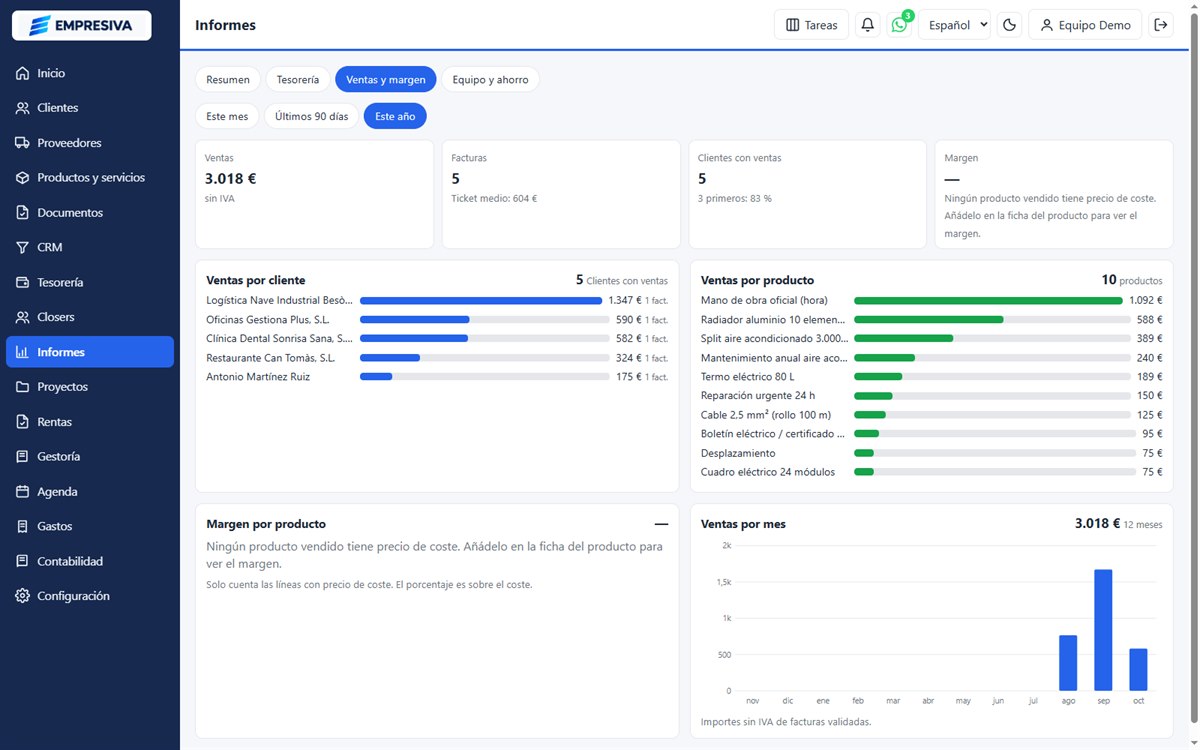1200x750 pixels.
Task: Open Tesorería in the sidebar
Action: 90,282
